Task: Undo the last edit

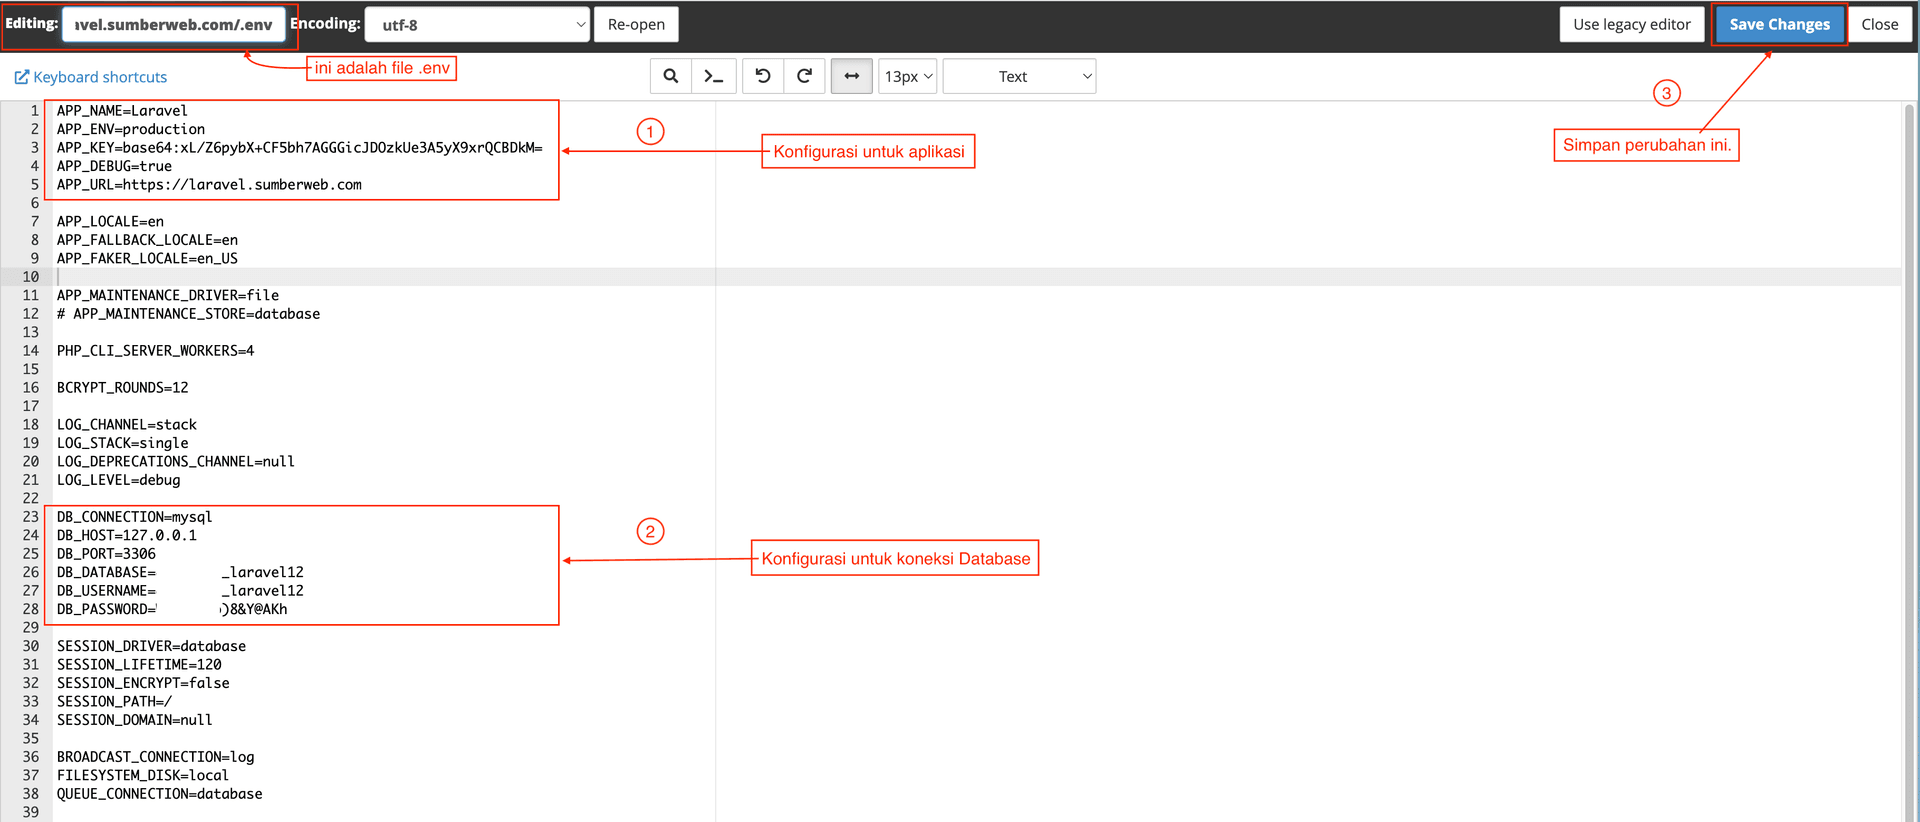Action: (x=763, y=76)
